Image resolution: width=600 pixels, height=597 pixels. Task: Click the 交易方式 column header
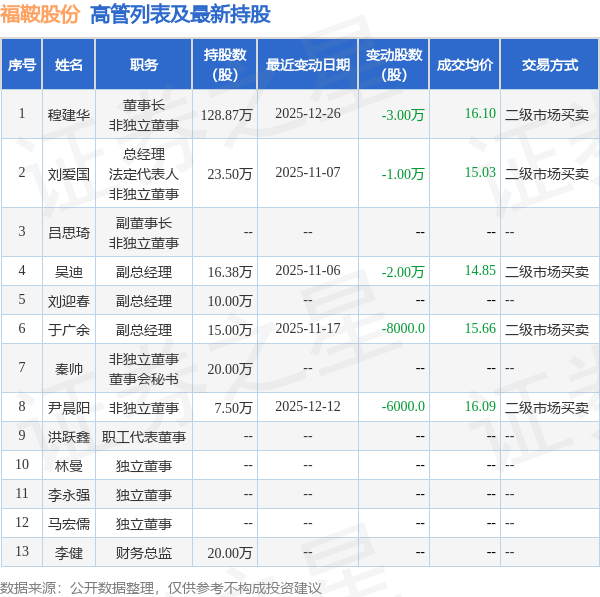pyautogui.click(x=549, y=64)
